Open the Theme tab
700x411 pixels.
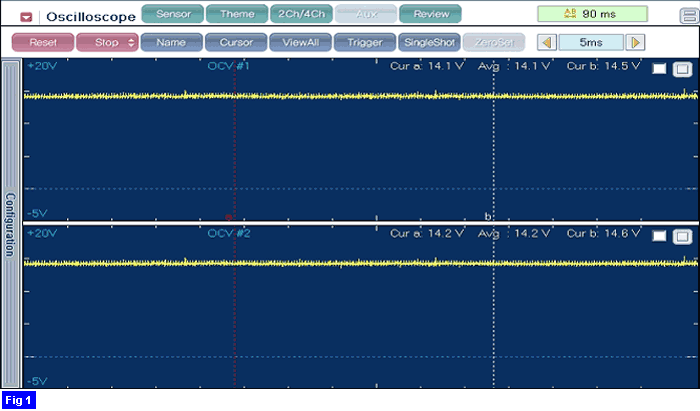point(237,14)
